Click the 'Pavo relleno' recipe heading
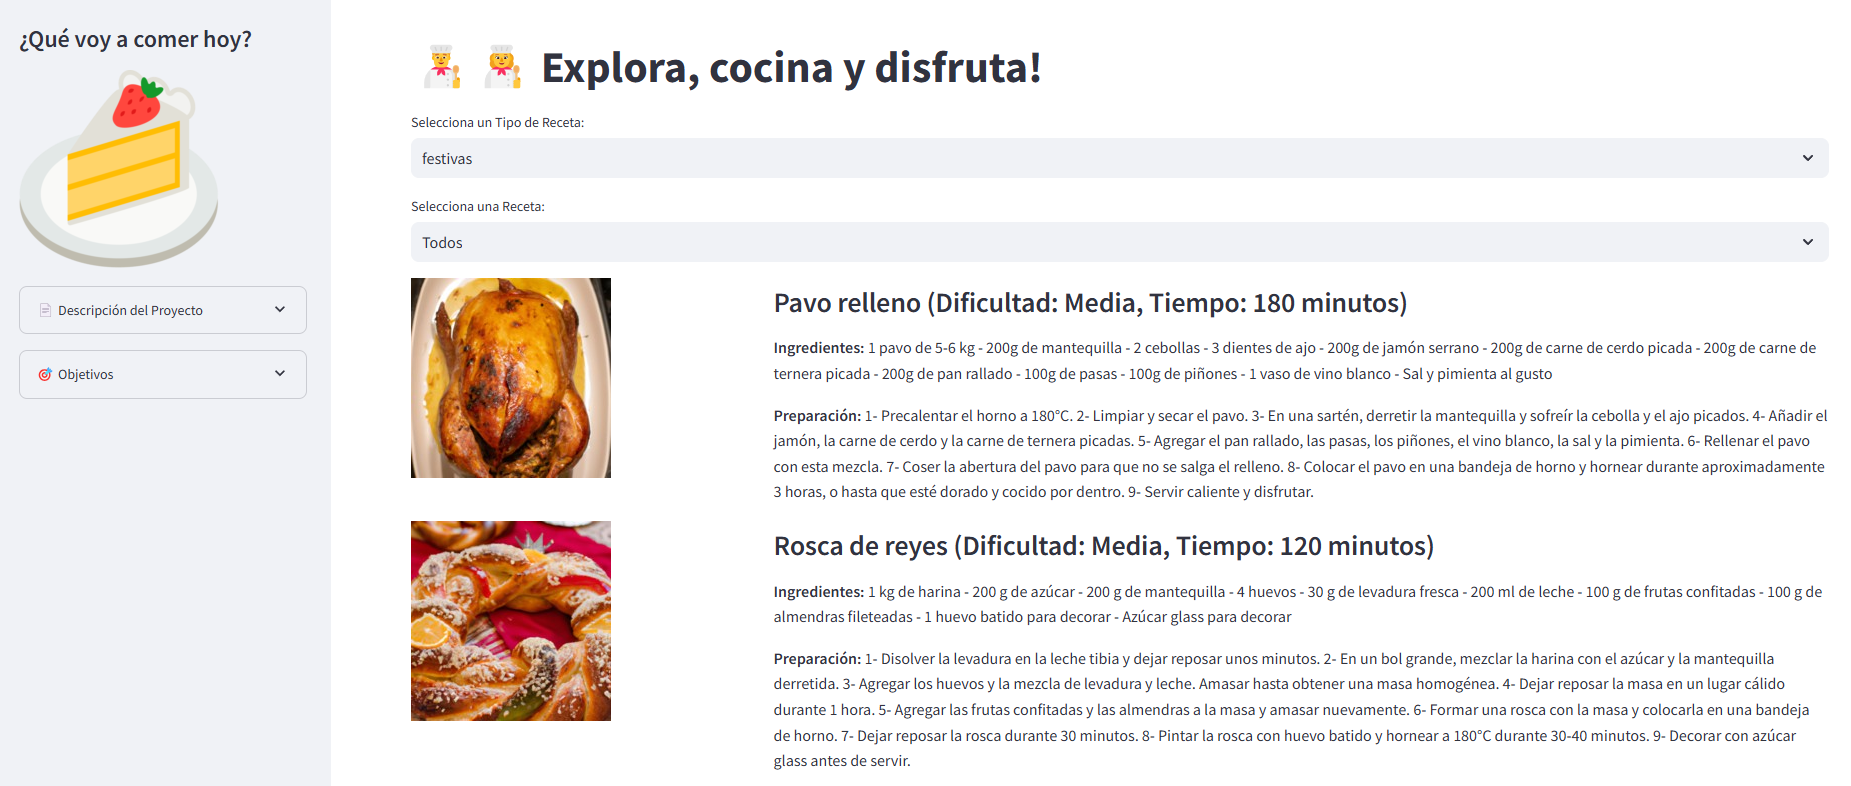This screenshot has height=786, width=1851. pos(1090,303)
